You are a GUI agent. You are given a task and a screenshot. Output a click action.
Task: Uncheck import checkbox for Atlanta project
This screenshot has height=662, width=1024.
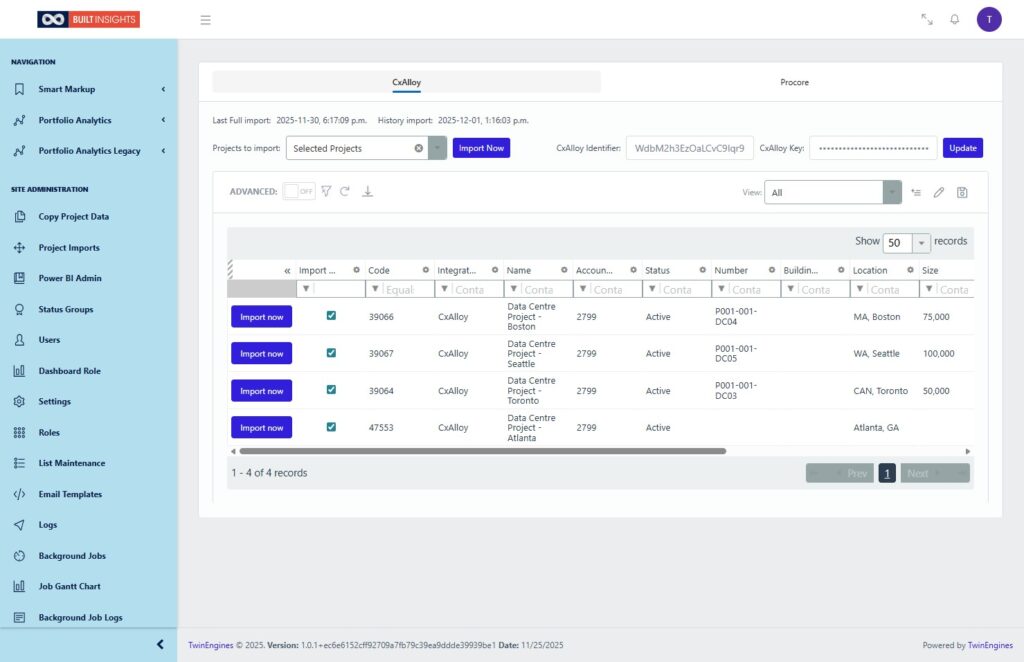click(331, 427)
